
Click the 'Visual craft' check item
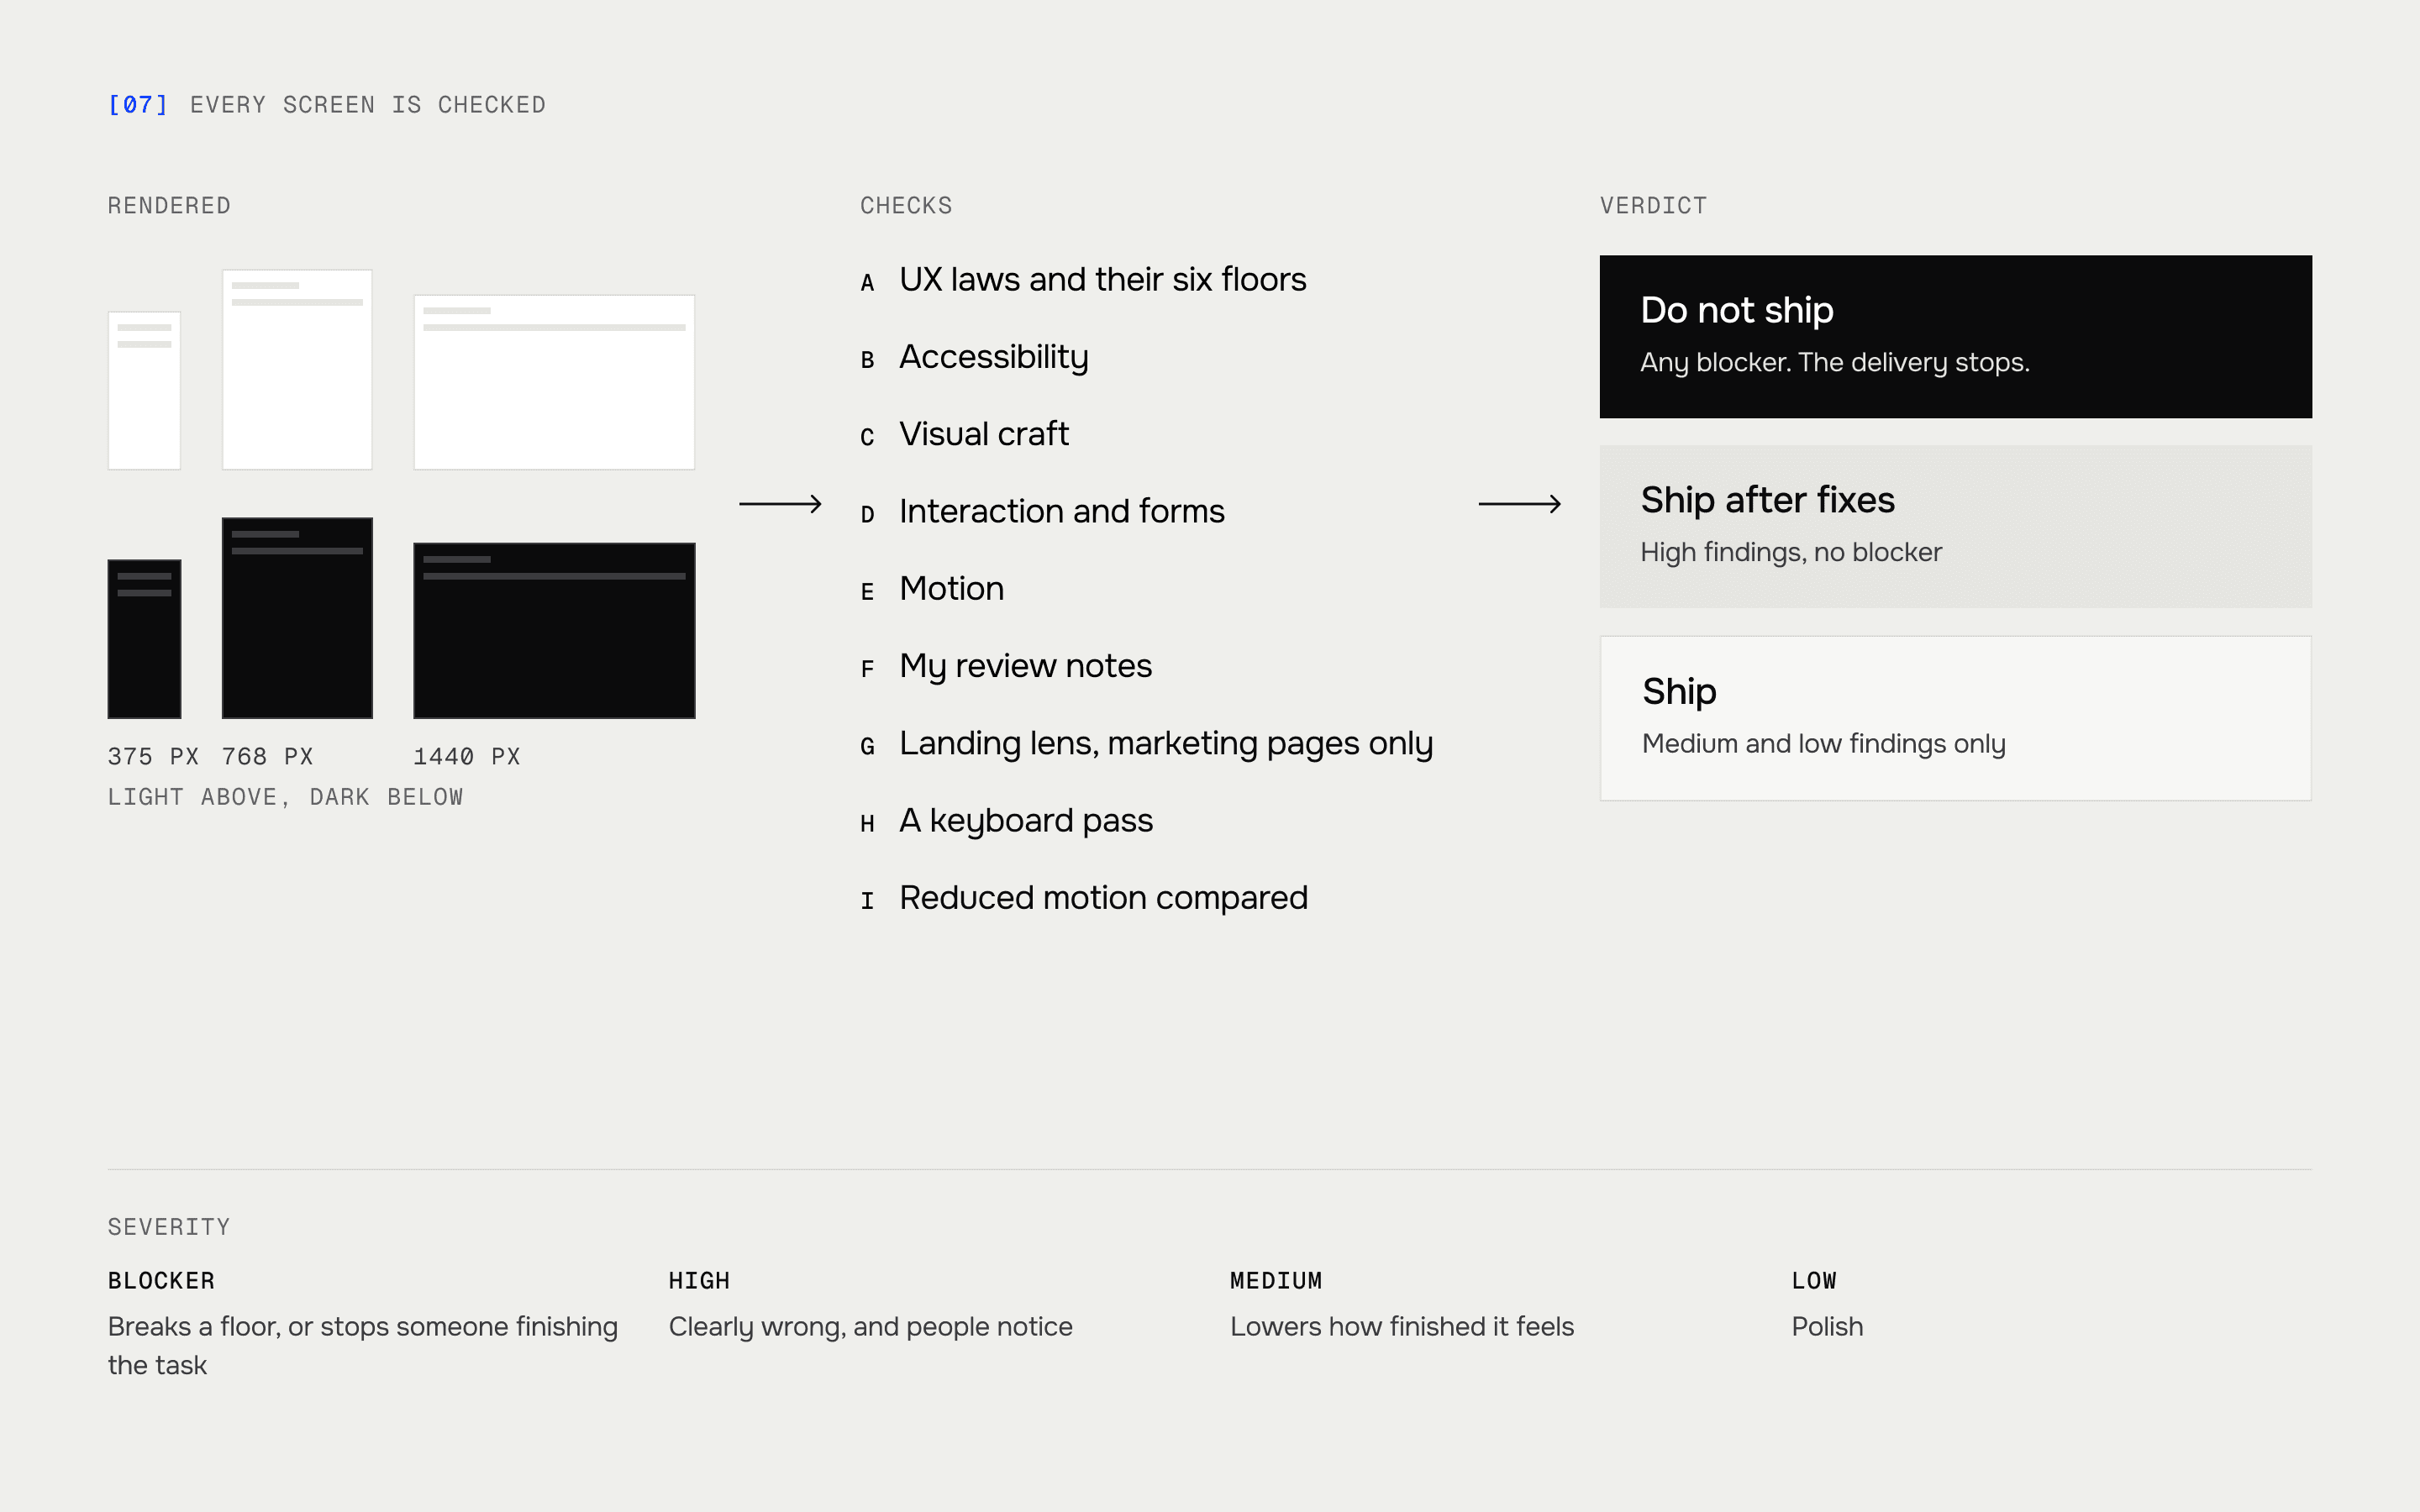984,434
